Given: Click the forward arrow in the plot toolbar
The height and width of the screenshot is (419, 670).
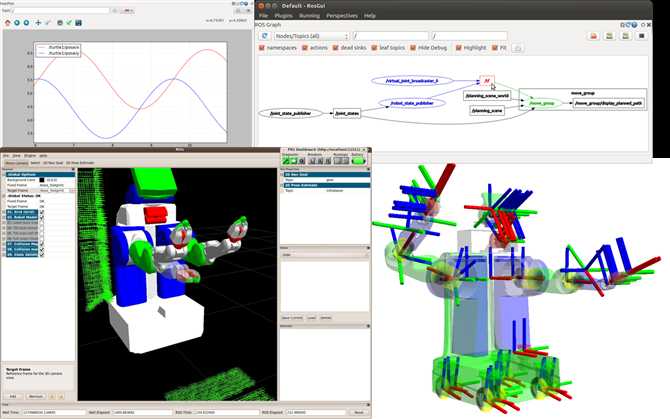Looking at the screenshot, I should tap(26, 23).
